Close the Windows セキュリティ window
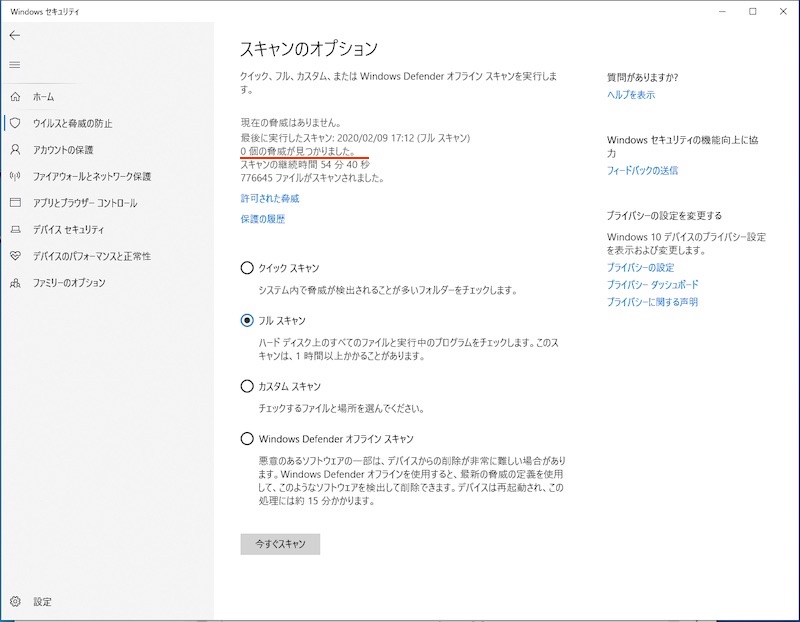 click(x=783, y=11)
